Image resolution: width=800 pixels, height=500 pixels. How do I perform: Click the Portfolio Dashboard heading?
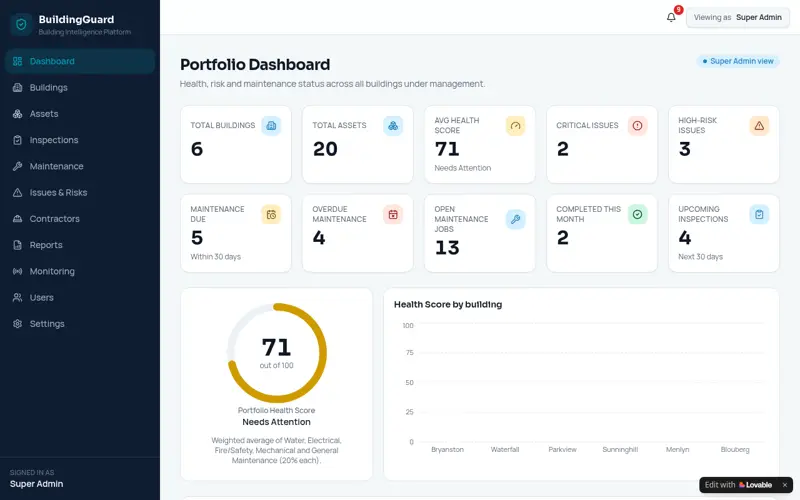pos(255,65)
